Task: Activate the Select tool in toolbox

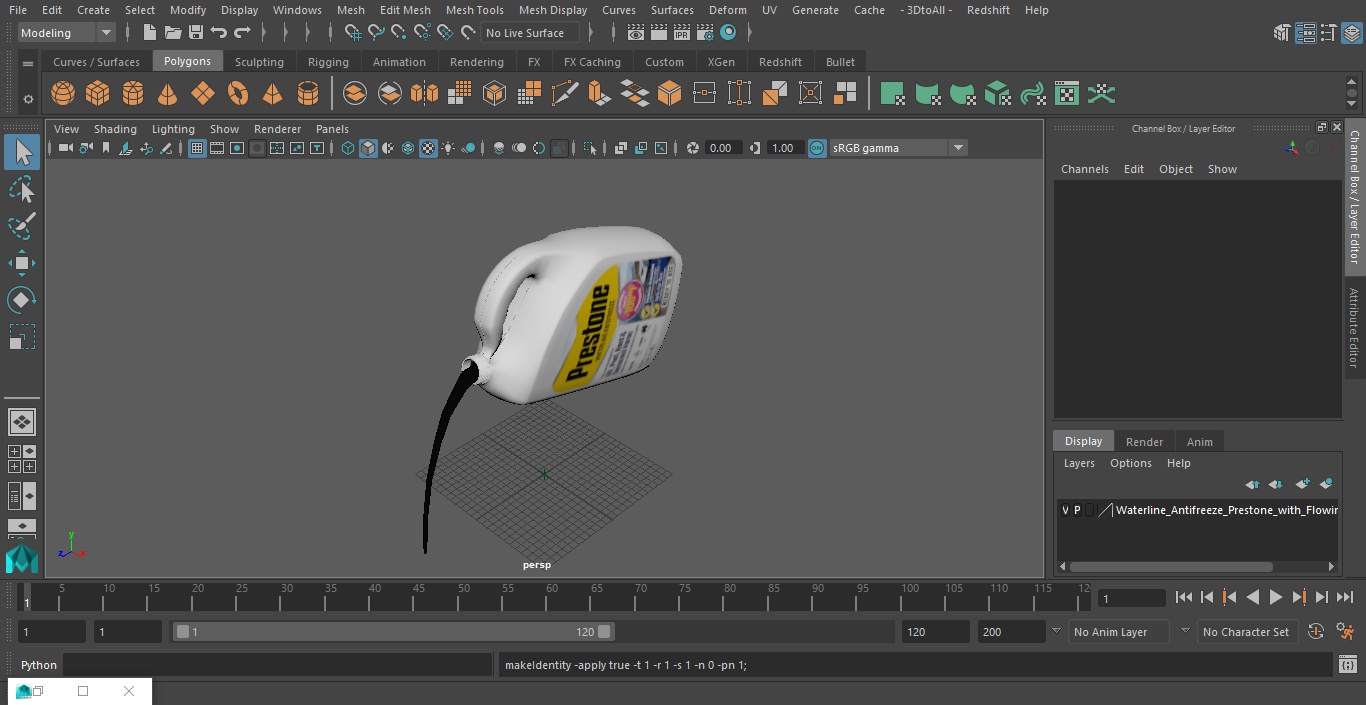Action: [22, 152]
